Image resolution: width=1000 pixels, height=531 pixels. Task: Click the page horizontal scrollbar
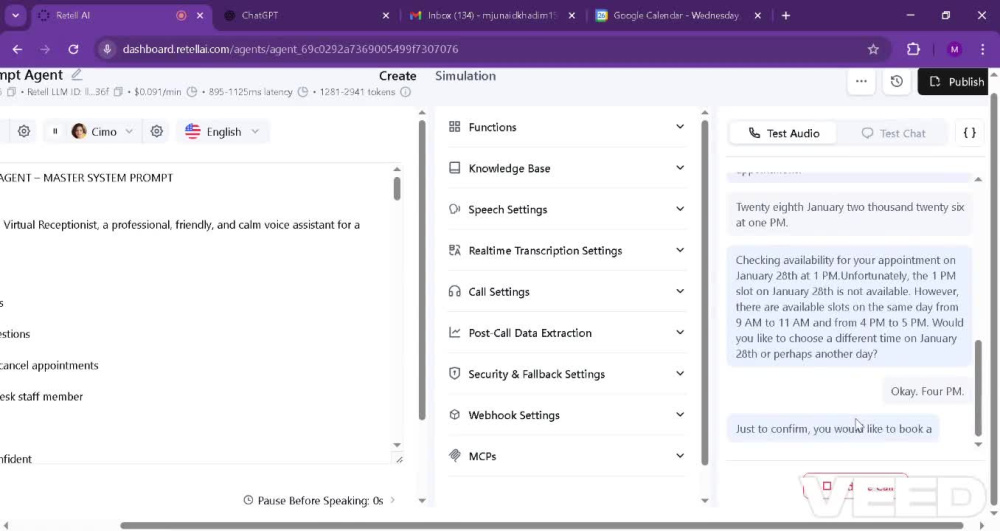[541, 526]
